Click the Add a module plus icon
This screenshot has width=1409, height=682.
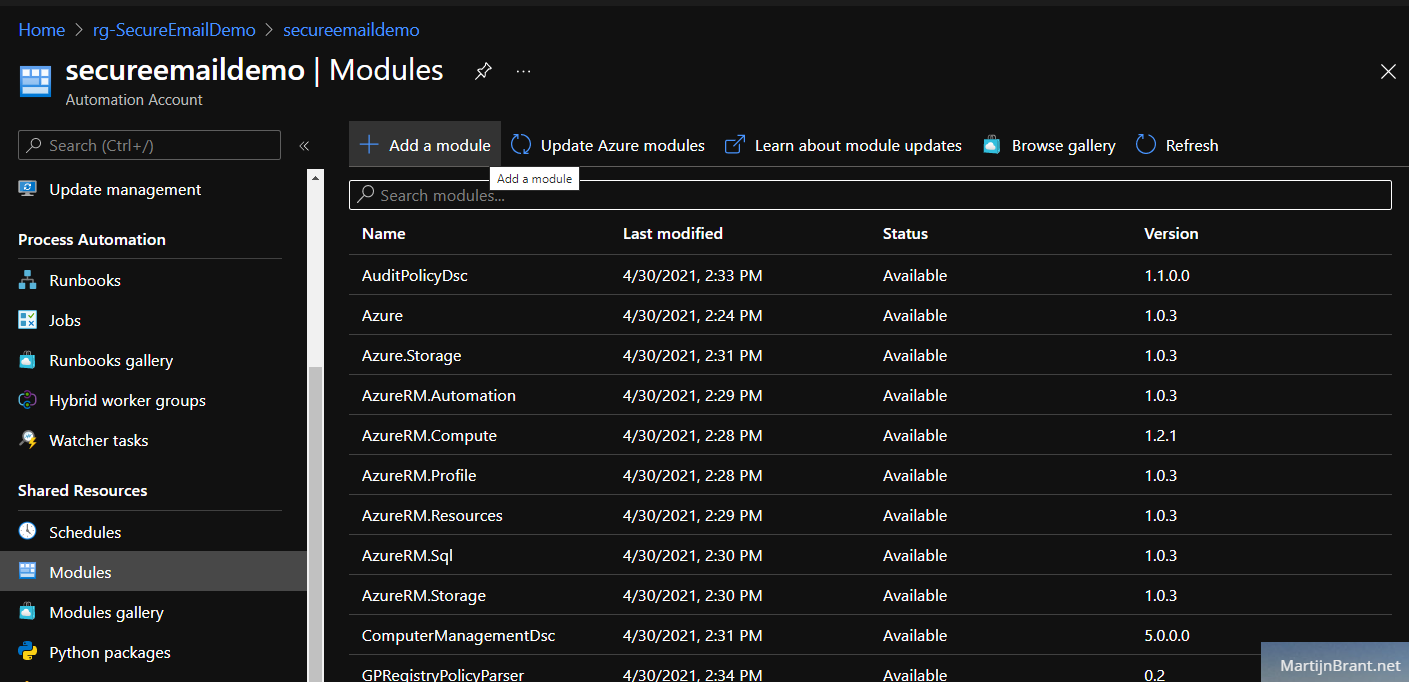tap(369, 145)
